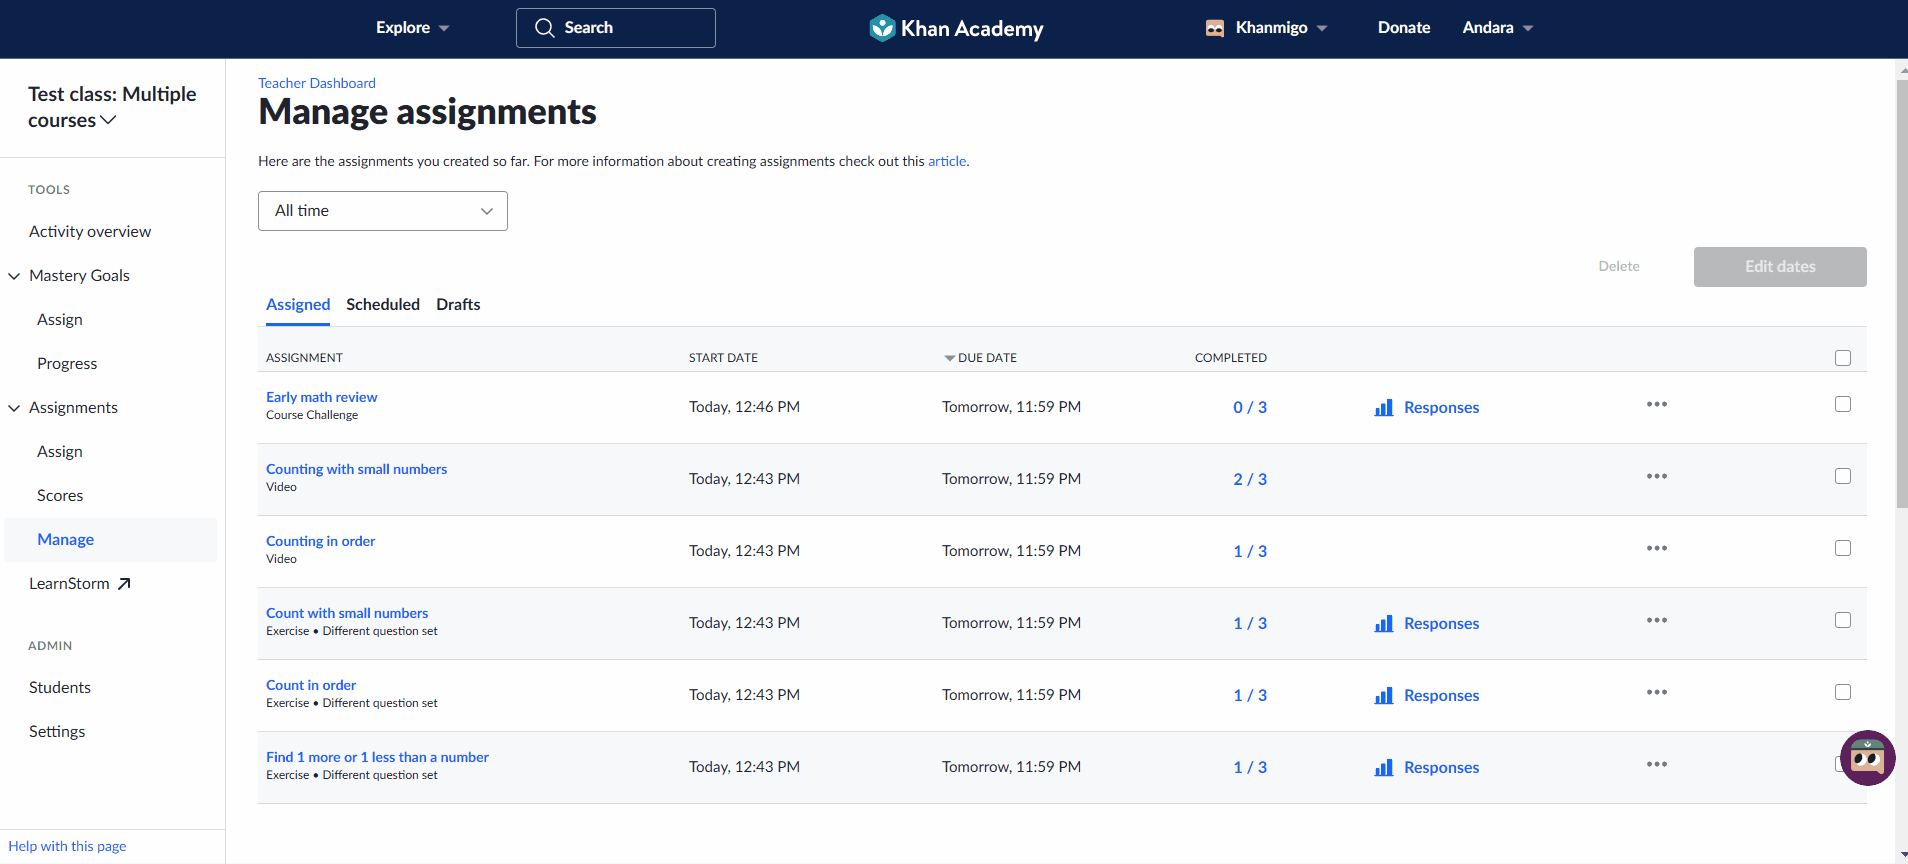Check the Counting in order checkbox
The width and height of the screenshot is (1908, 864).
click(1843, 548)
